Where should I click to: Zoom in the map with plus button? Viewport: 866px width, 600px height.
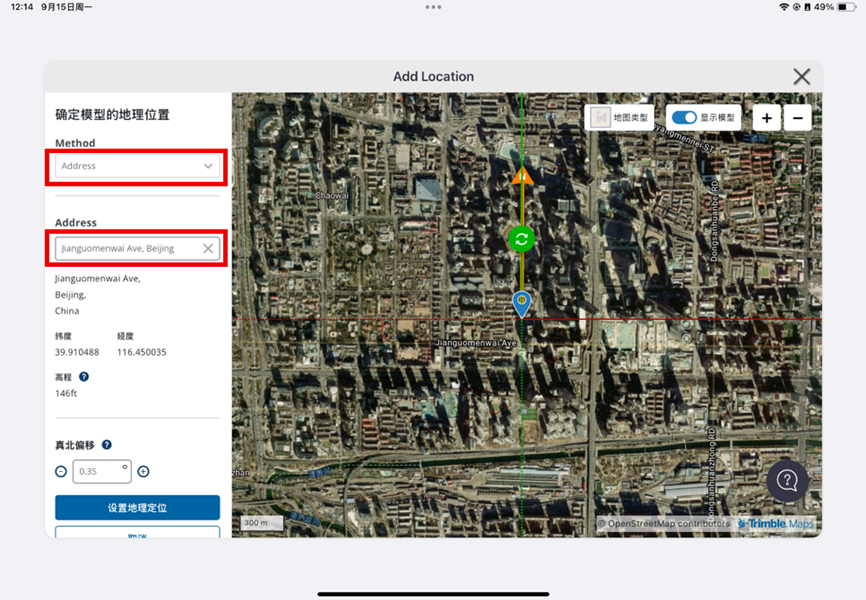click(766, 118)
